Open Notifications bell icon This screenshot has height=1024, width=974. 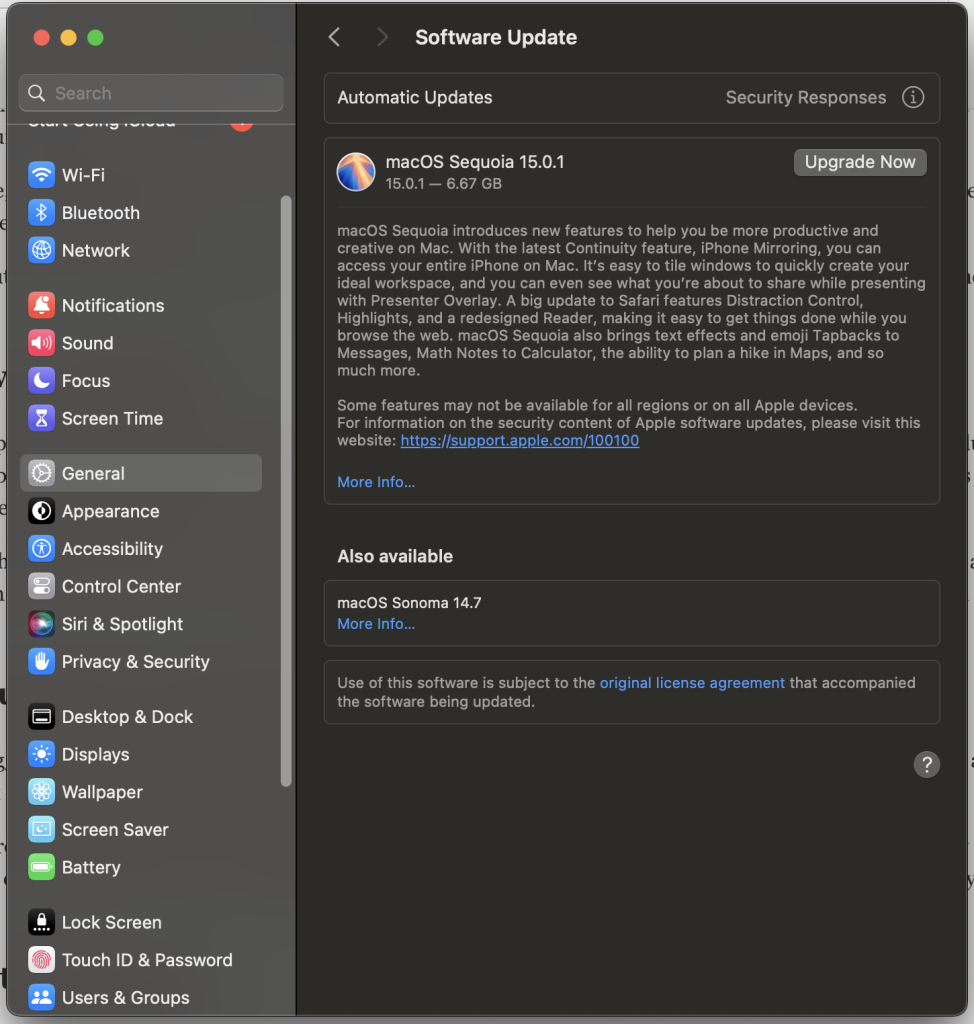[x=41, y=306]
